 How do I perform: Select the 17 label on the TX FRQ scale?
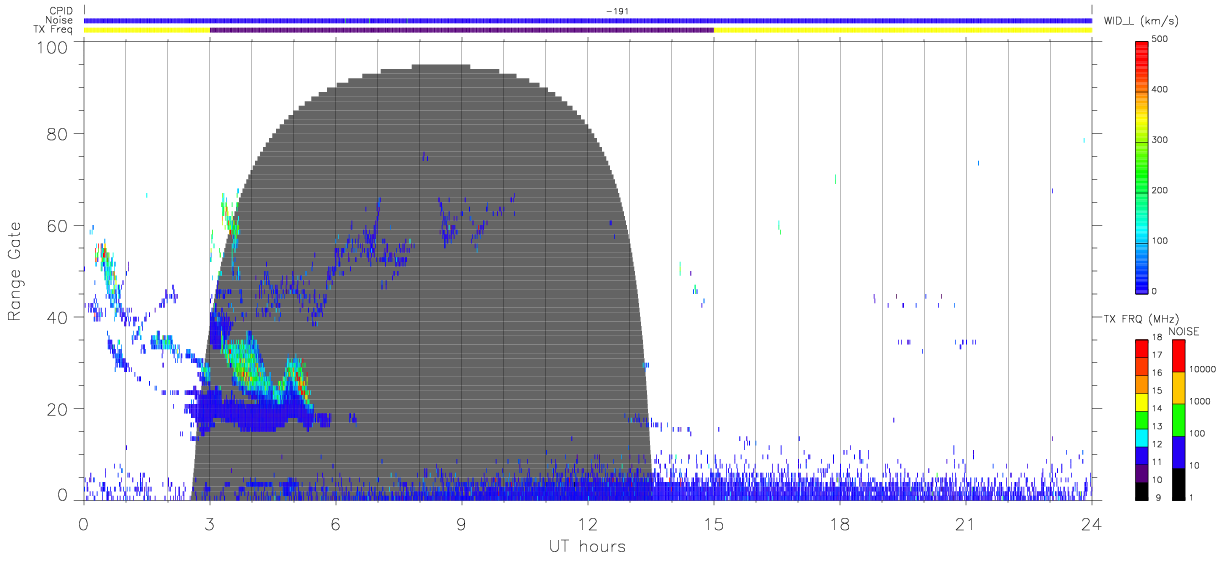point(1157,355)
